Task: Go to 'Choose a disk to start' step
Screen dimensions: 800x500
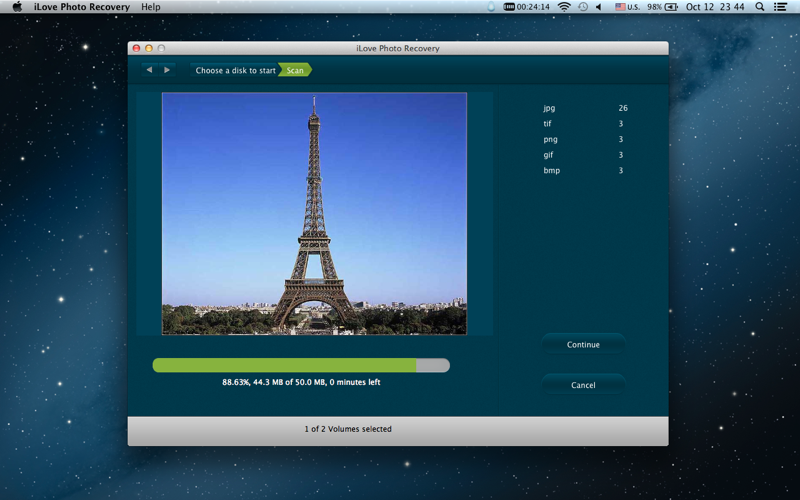Action: coord(235,70)
